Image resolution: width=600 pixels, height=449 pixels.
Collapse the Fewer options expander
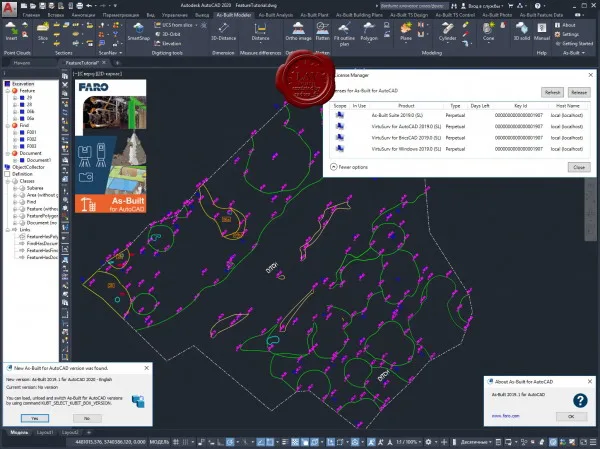click(x=334, y=167)
